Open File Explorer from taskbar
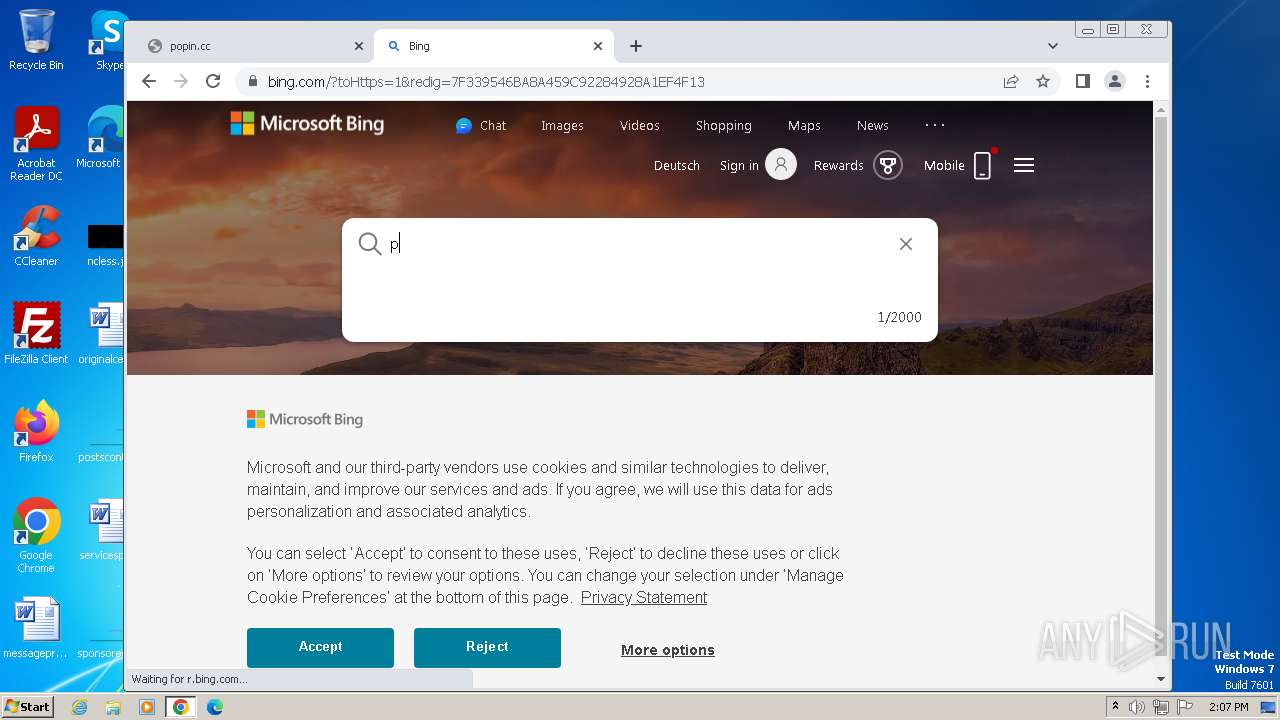Image resolution: width=1280 pixels, height=720 pixels. coord(113,707)
